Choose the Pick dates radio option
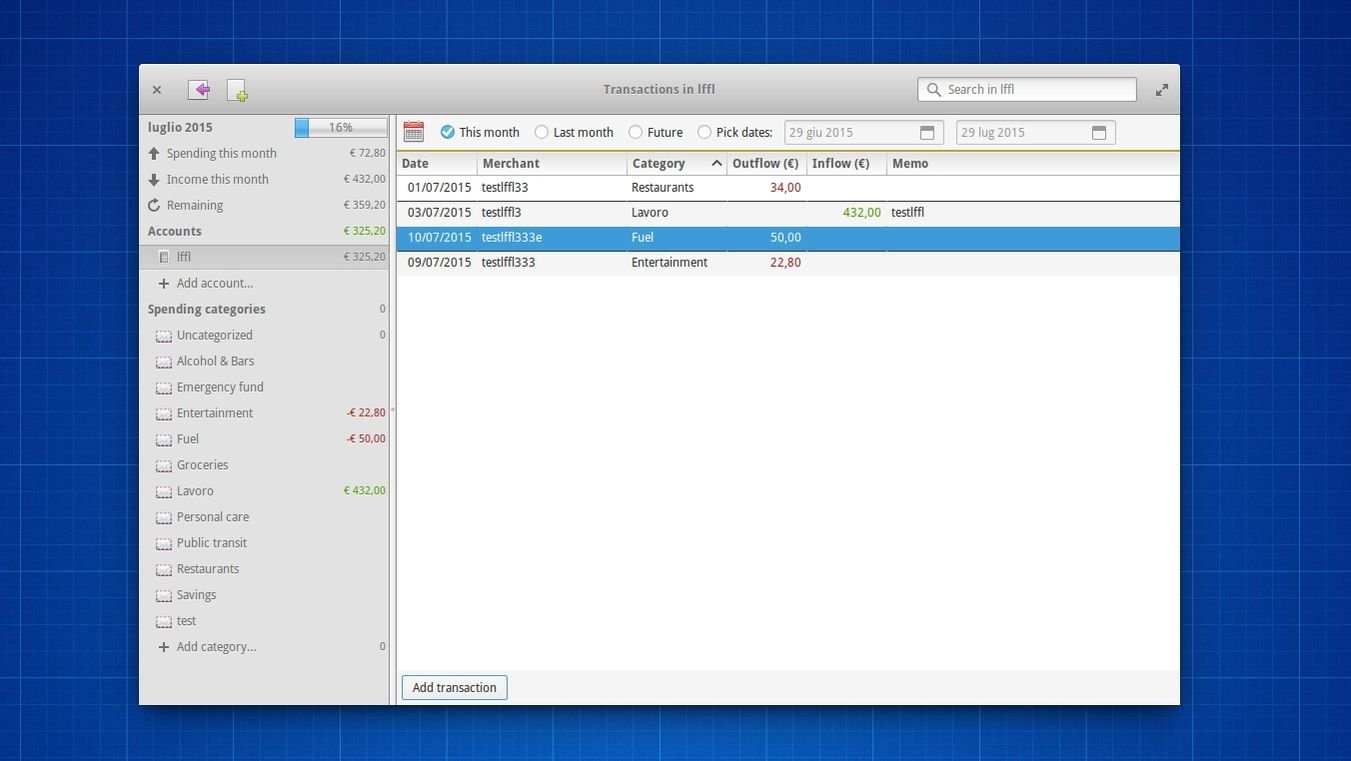 tap(704, 132)
